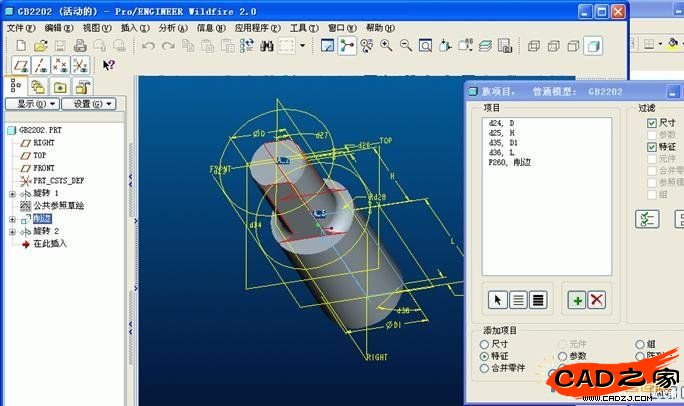Click the red X remove item button
The image size is (684, 406).
(597, 299)
